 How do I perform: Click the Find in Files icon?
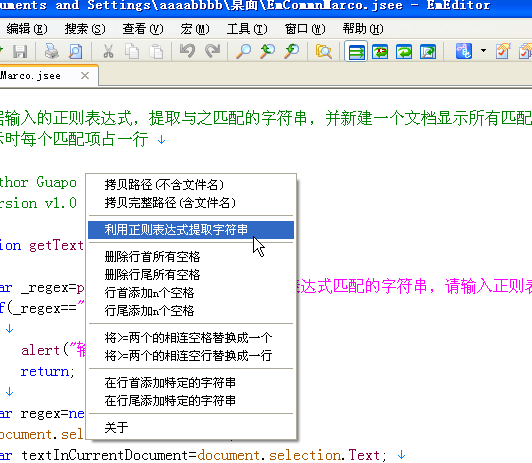(324, 52)
